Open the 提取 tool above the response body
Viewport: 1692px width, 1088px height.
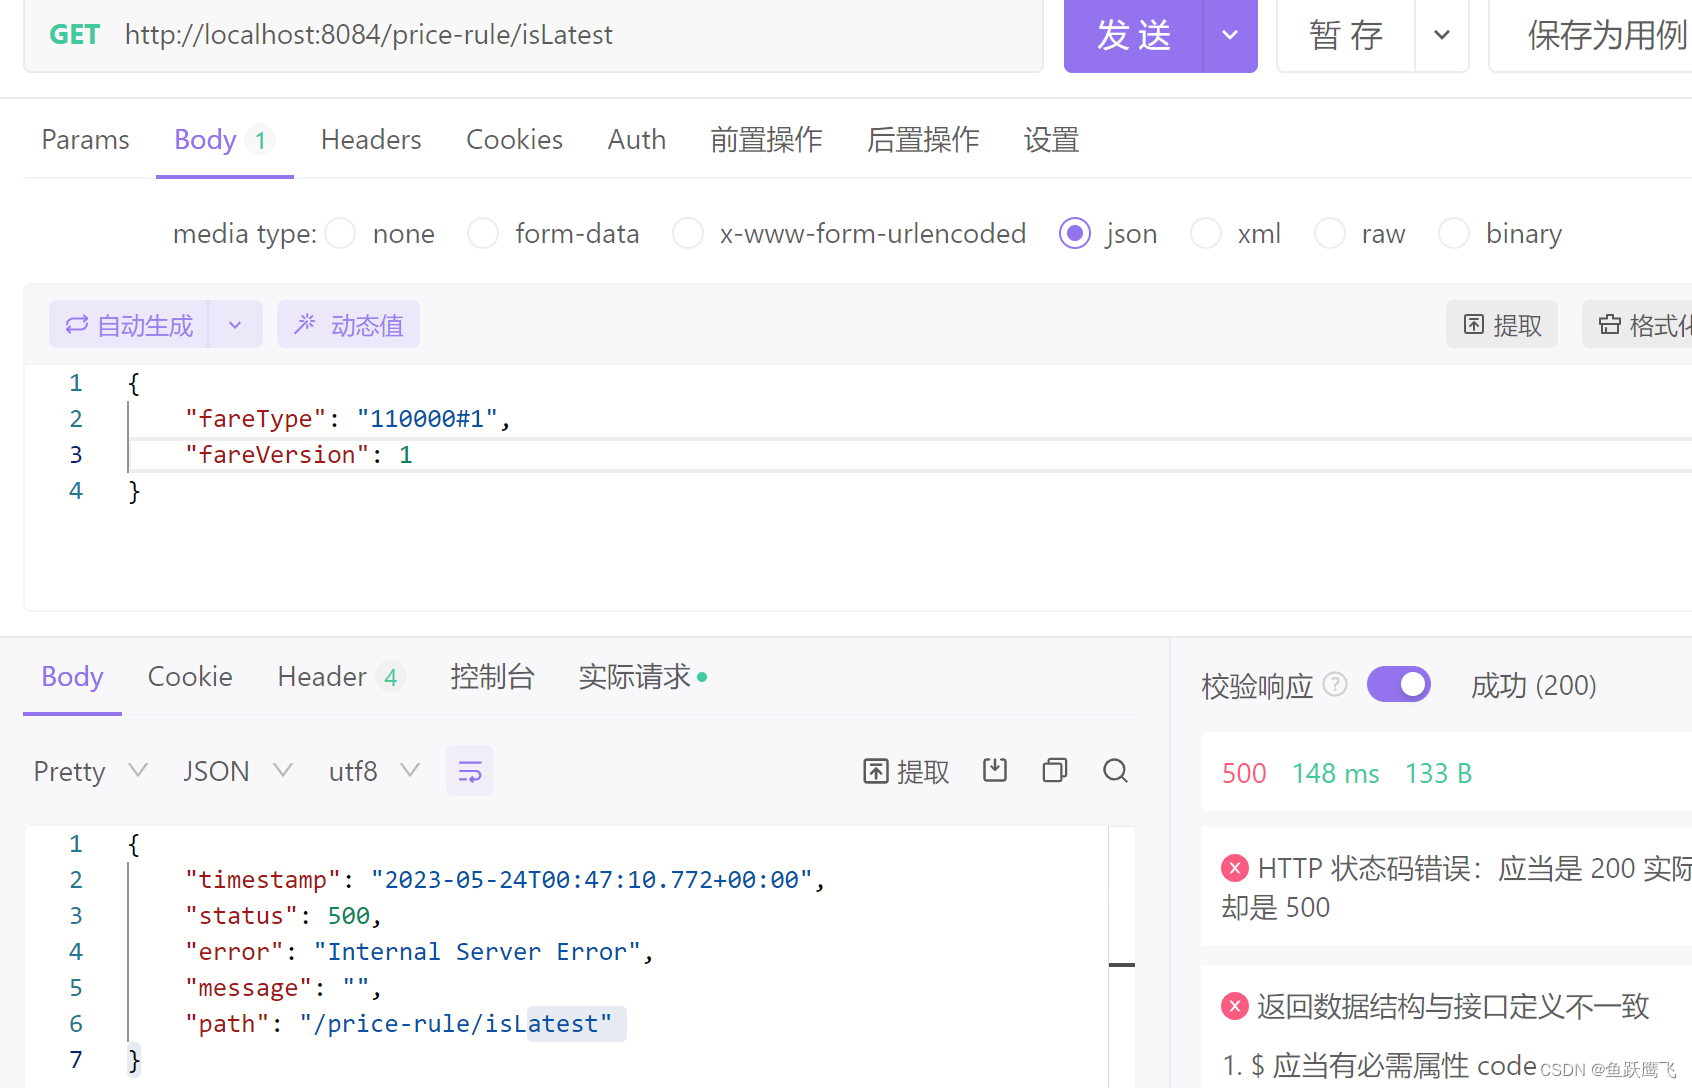point(904,770)
